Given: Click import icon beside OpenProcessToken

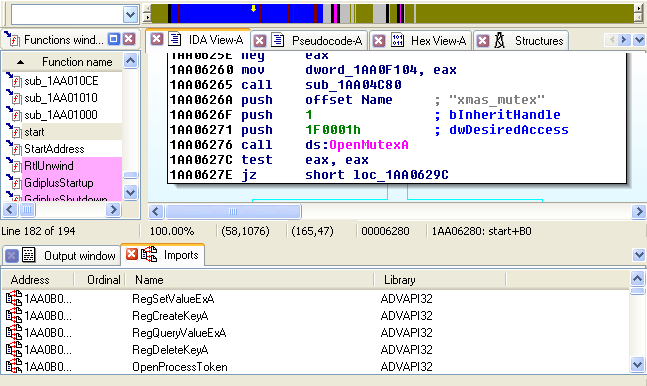Looking at the screenshot, I should [14, 366].
